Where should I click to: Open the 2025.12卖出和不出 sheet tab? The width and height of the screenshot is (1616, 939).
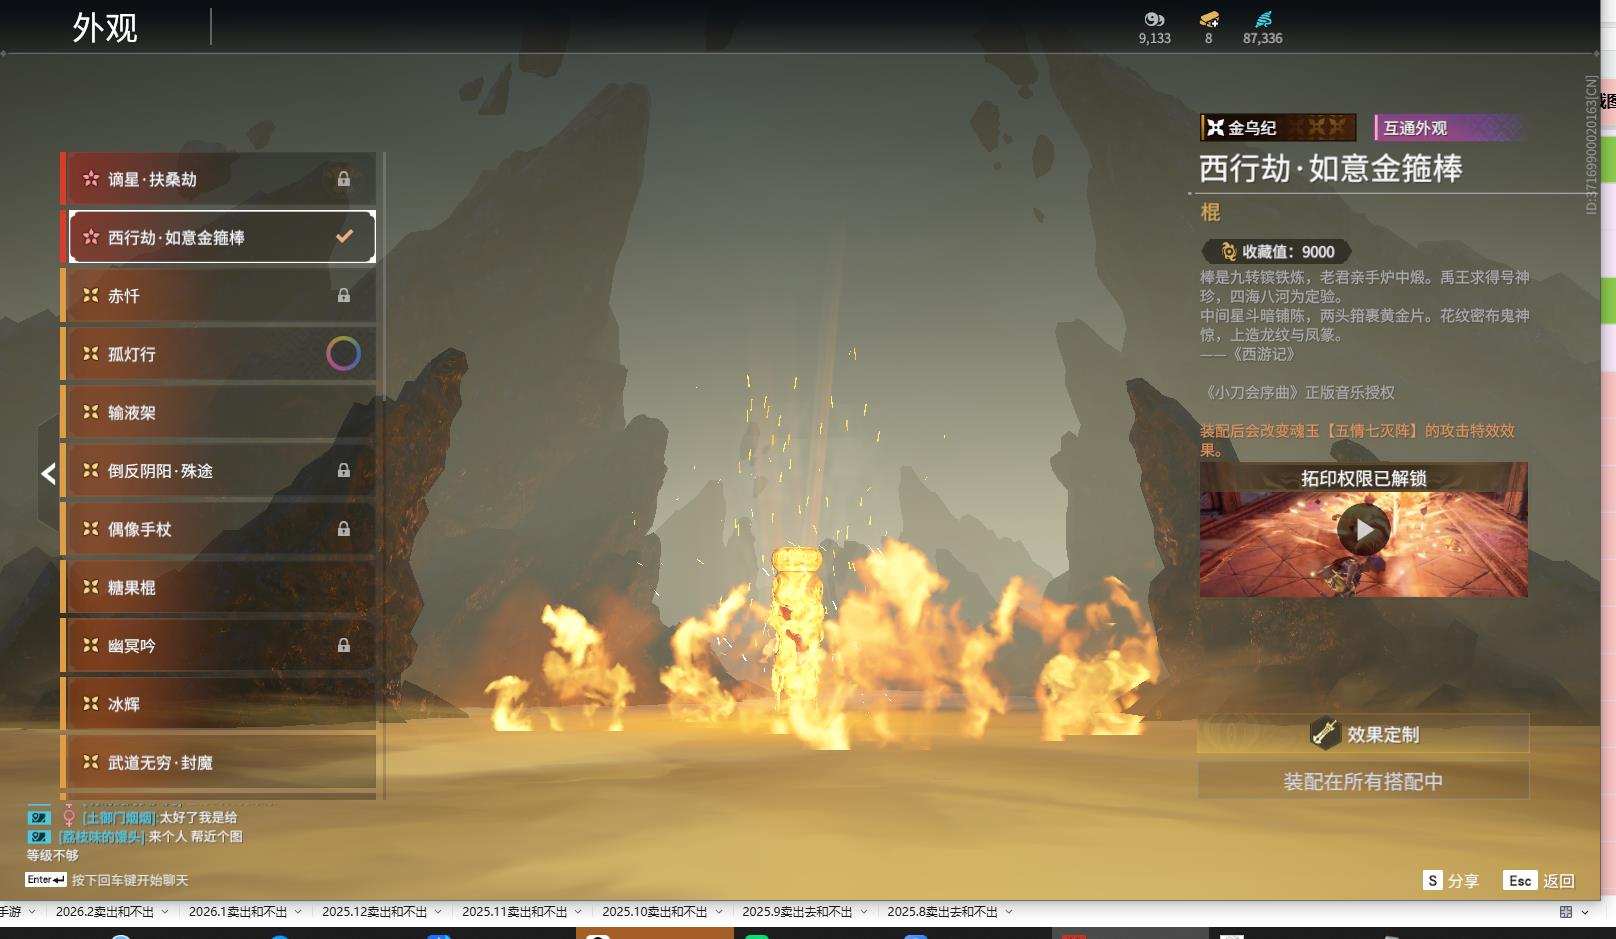pos(374,912)
